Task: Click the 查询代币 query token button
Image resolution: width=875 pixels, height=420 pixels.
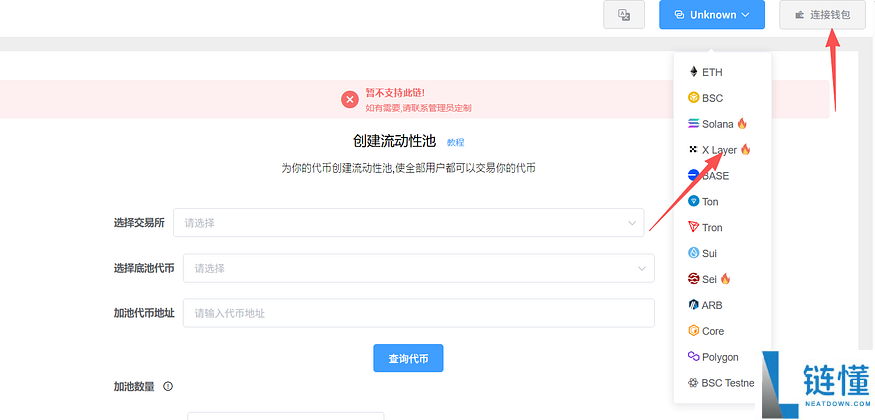Action: point(408,359)
